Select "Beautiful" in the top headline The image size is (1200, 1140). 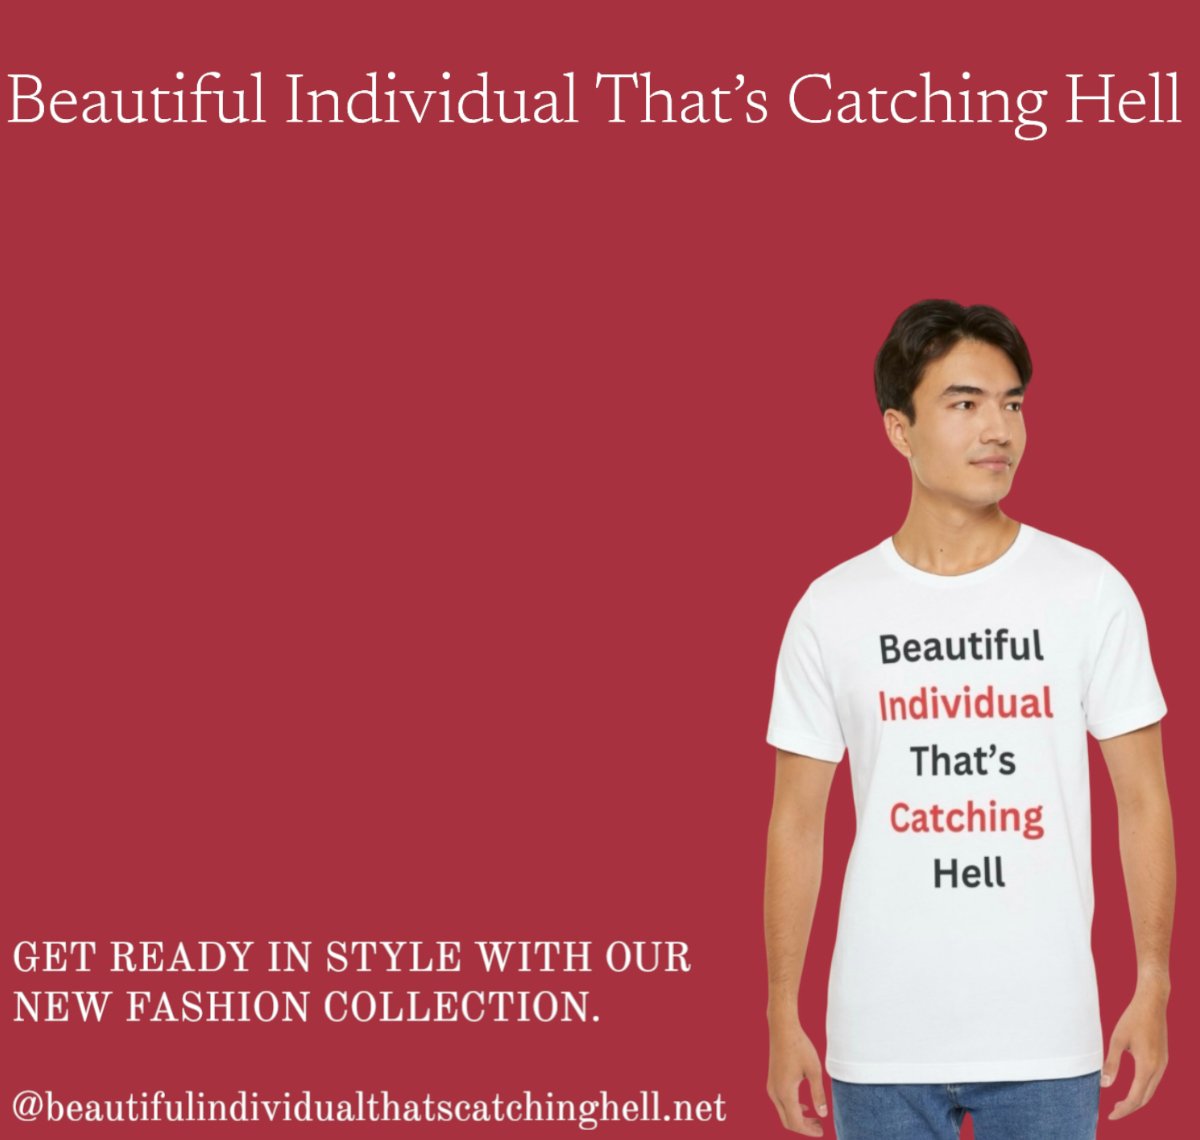137,98
